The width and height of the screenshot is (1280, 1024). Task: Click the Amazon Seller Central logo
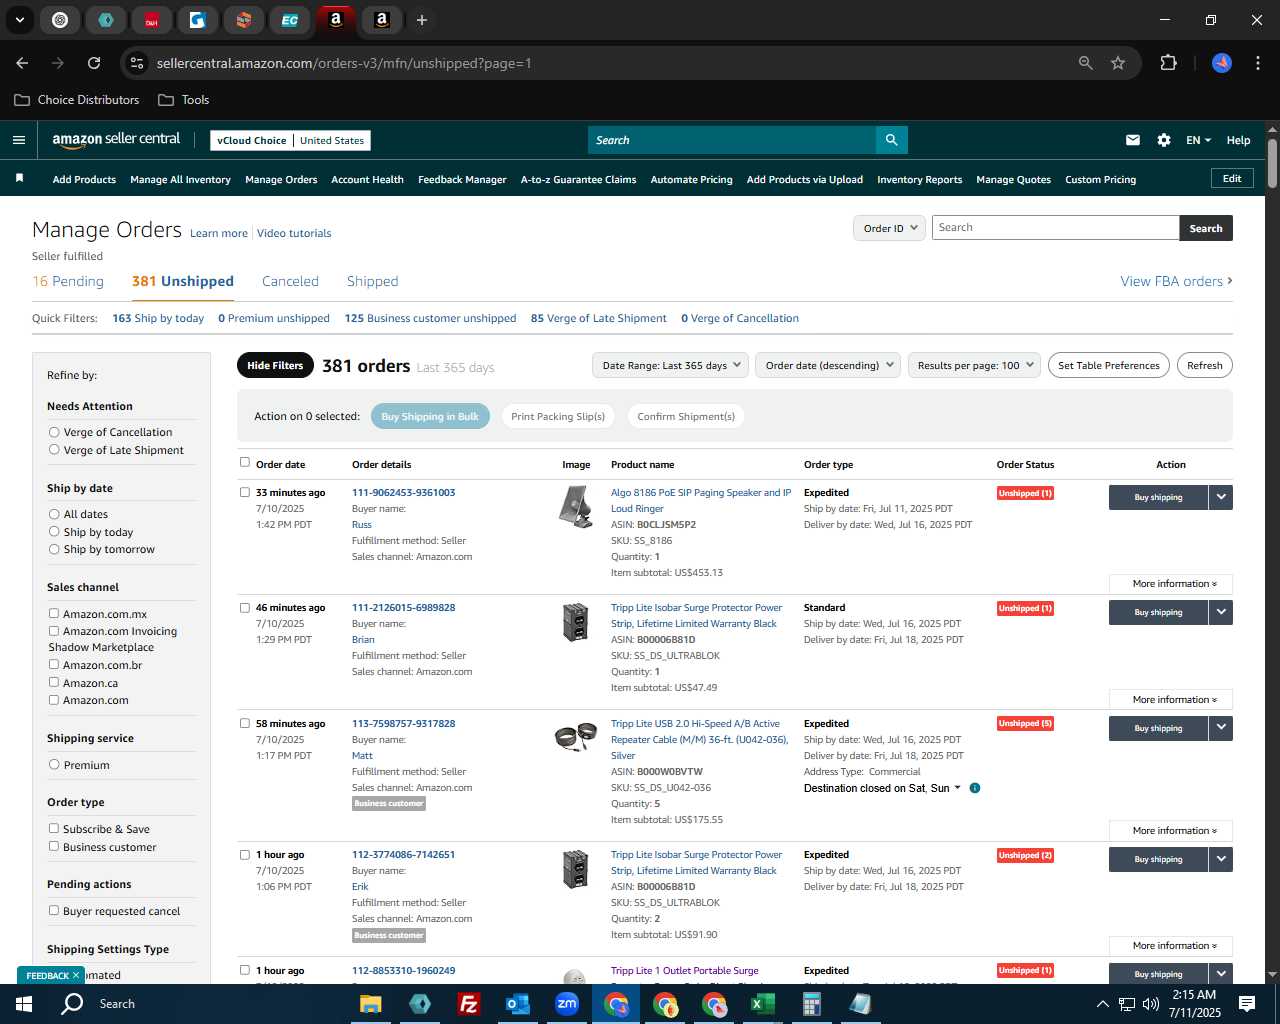pos(116,140)
